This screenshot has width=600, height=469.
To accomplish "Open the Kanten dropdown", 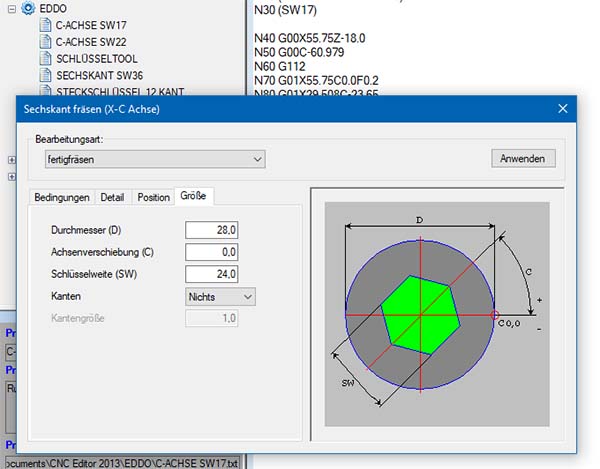I will click(x=220, y=297).
